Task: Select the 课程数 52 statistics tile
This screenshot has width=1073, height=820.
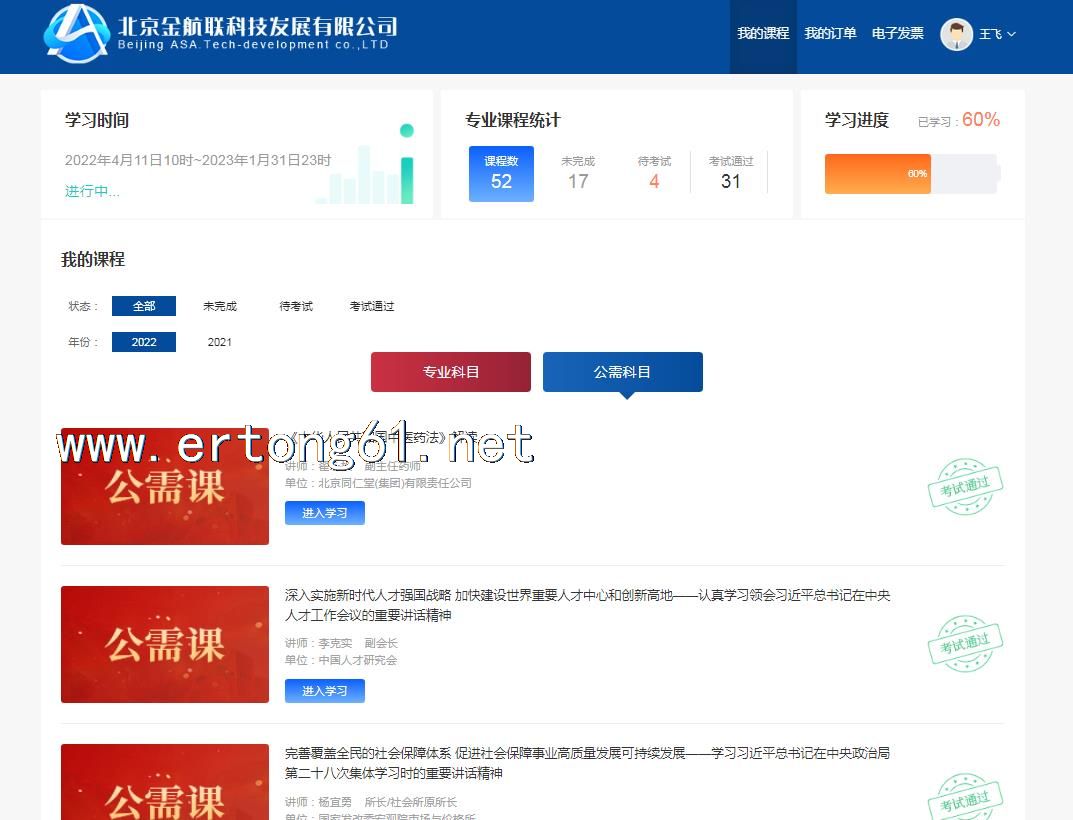Action: click(x=501, y=173)
